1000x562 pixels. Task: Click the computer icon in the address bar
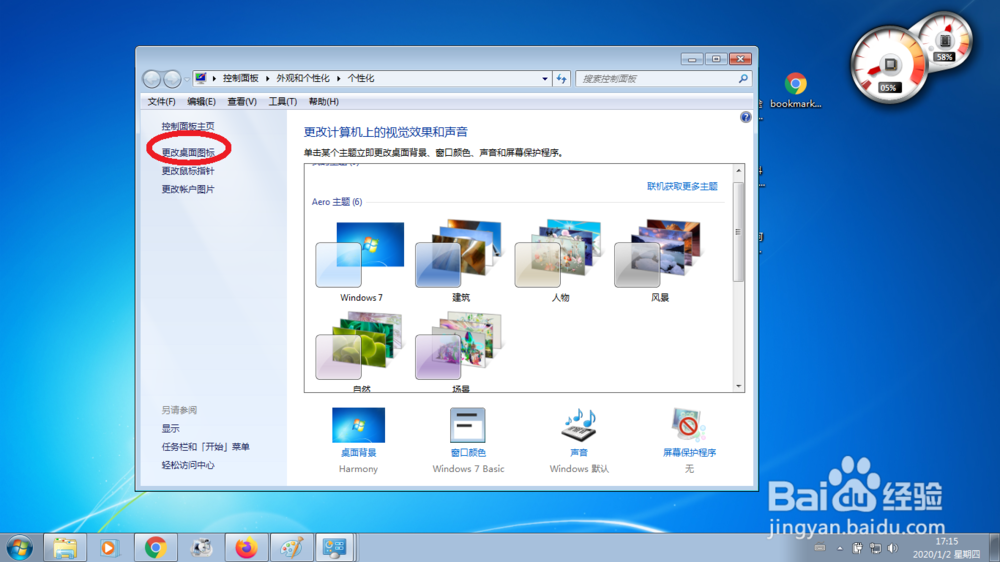click(201, 78)
